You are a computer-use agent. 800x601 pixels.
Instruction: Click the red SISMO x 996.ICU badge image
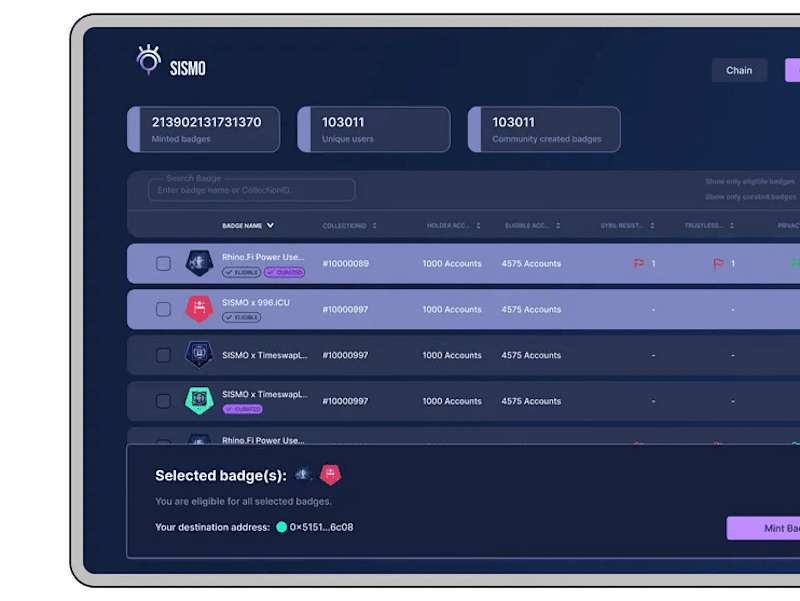pyautogui.click(x=199, y=309)
